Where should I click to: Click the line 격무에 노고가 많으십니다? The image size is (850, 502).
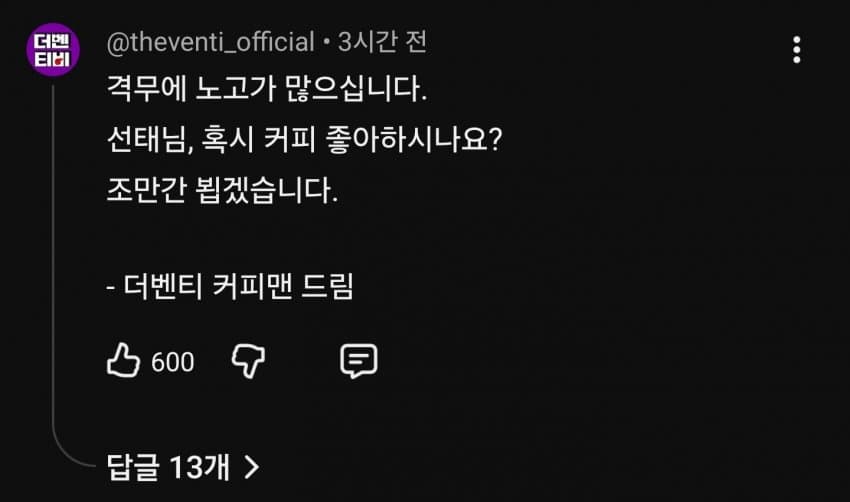click(266, 89)
